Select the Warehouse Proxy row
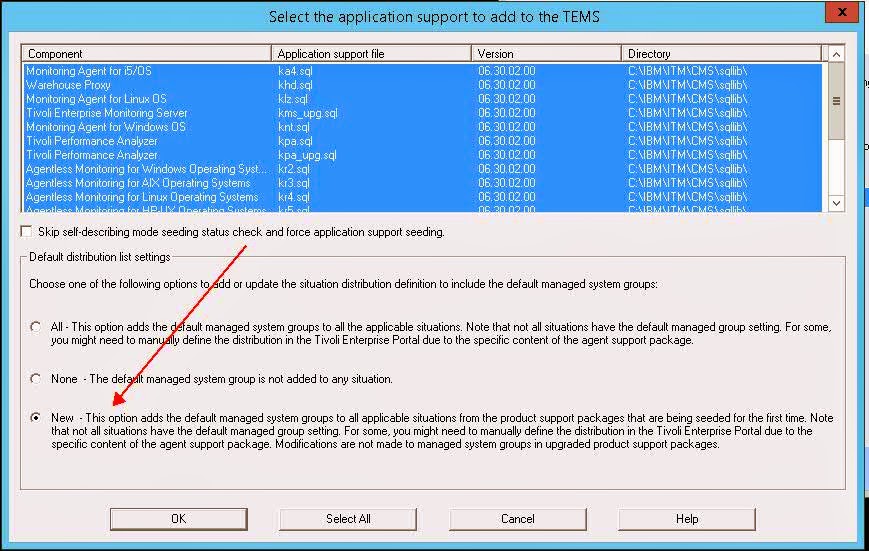The width and height of the screenshot is (869, 551). [422, 85]
